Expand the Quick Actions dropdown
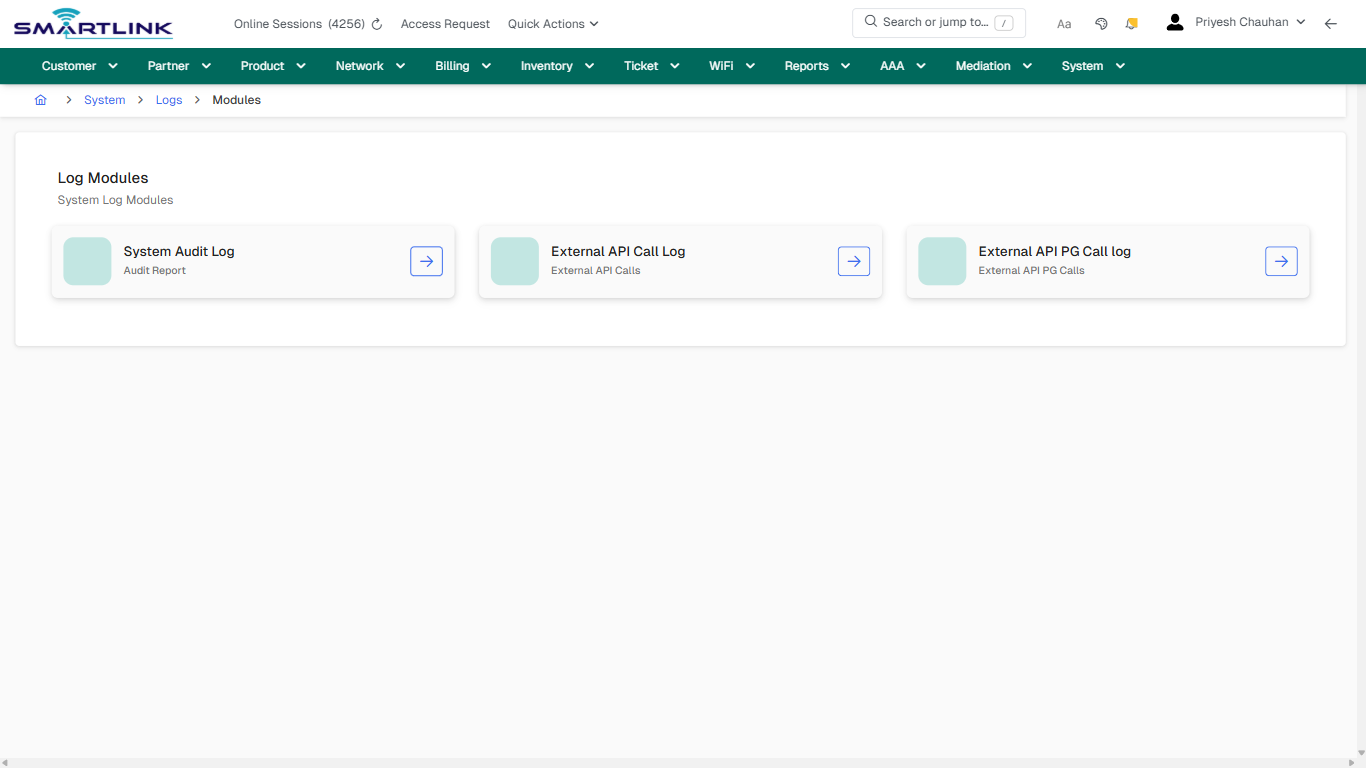 tap(552, 23)
